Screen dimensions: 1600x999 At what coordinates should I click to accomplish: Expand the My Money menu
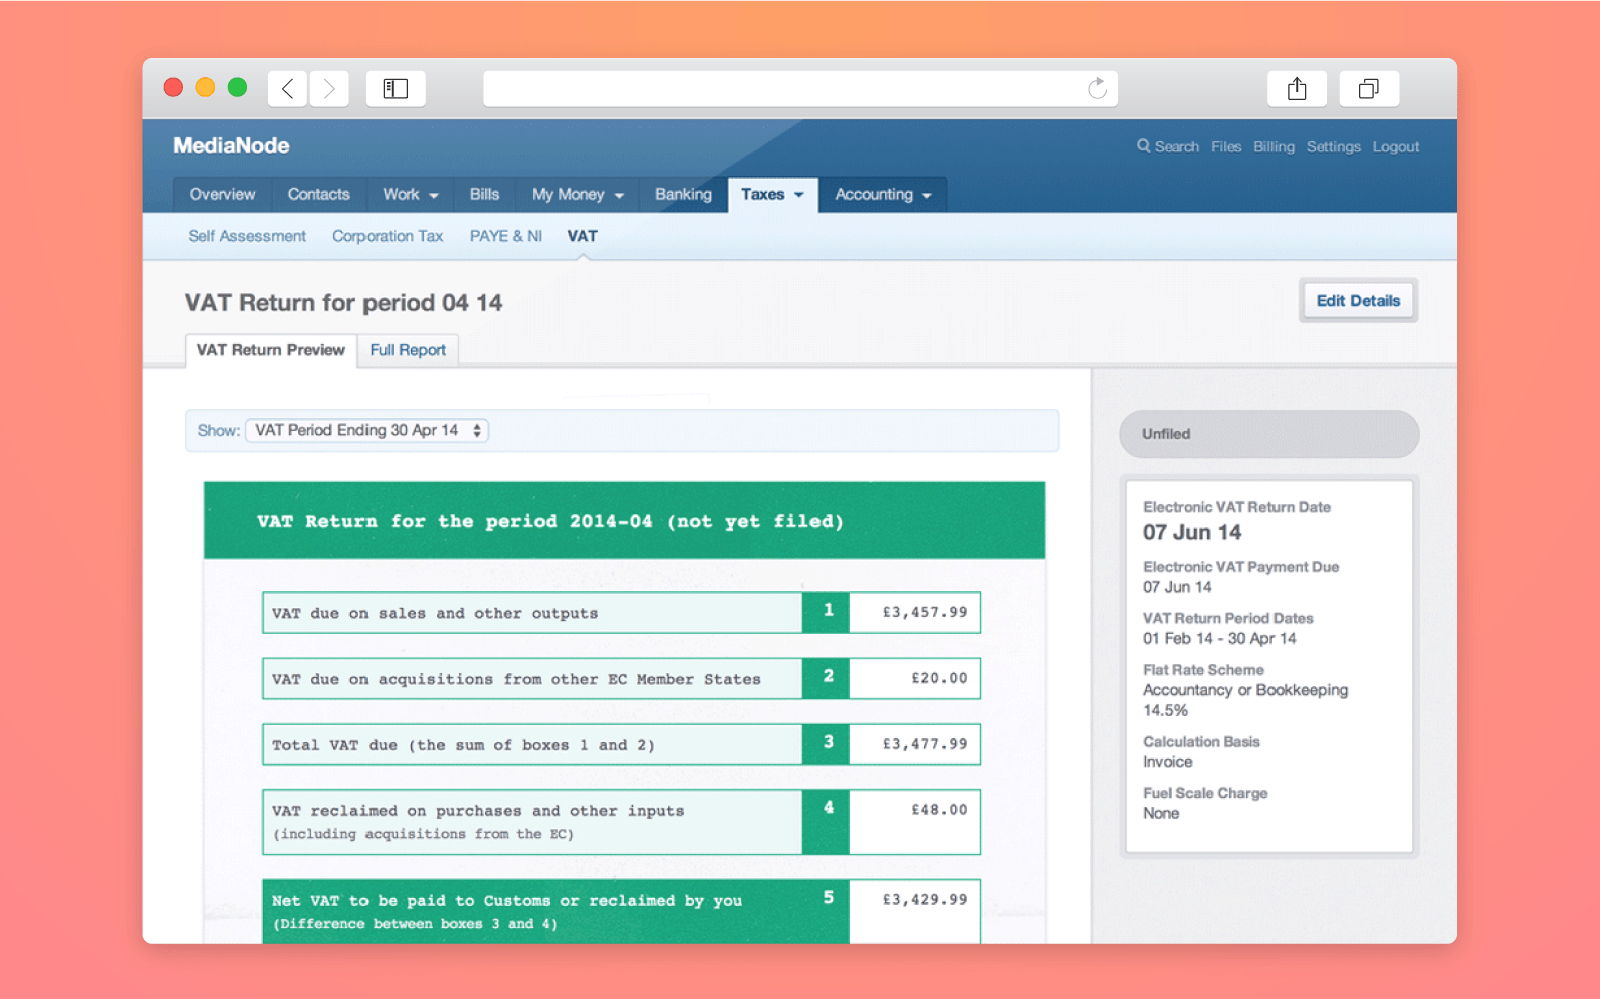[576, 195]
